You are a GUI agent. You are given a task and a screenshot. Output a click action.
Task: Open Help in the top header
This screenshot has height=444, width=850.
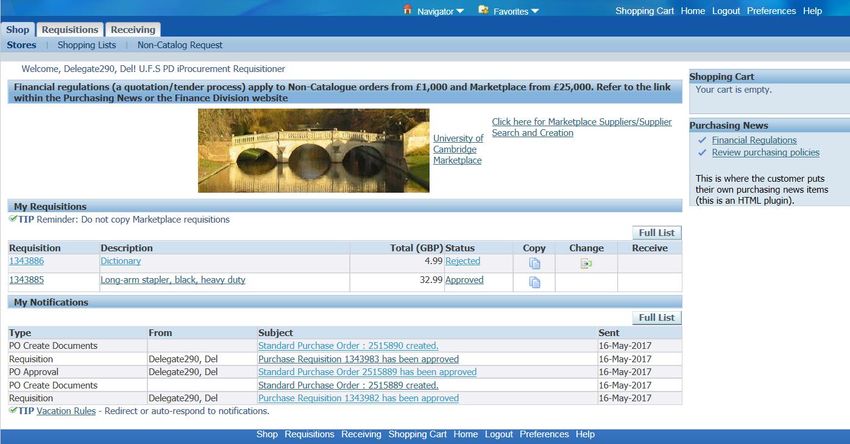(x=812, y=11)
